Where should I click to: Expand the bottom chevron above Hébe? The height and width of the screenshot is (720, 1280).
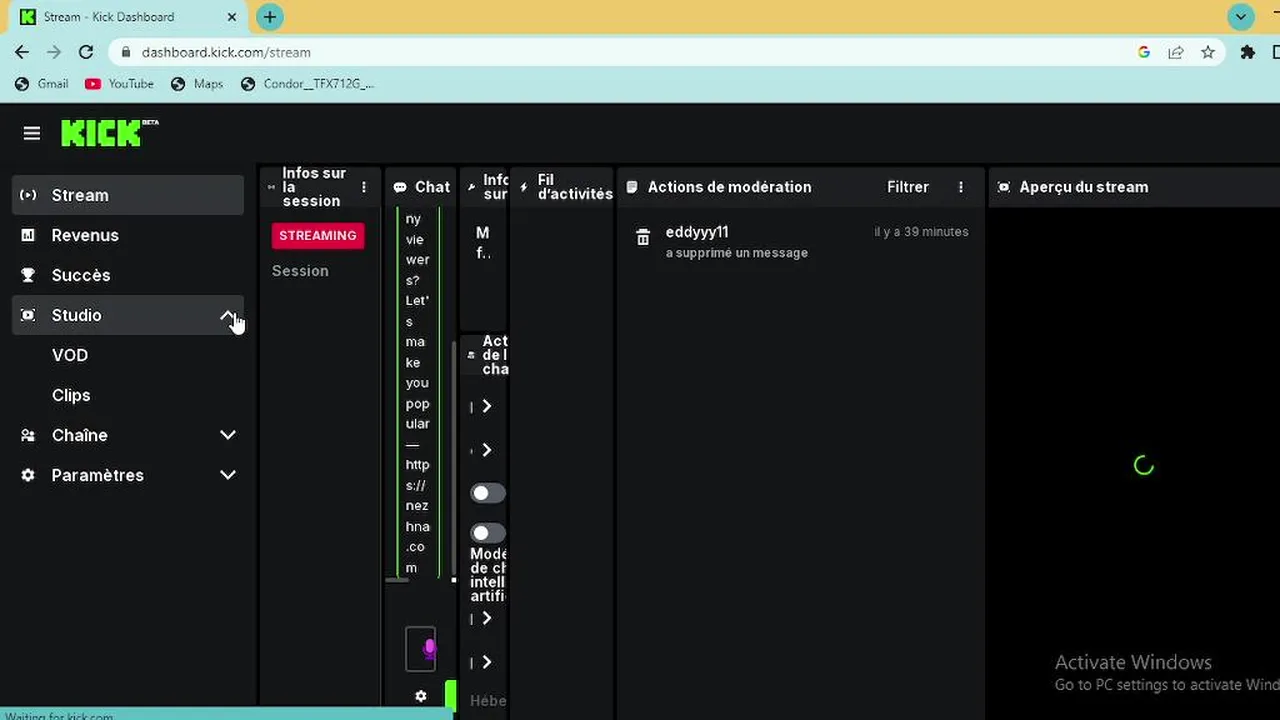pyautogui.click(x=487, y=662)
